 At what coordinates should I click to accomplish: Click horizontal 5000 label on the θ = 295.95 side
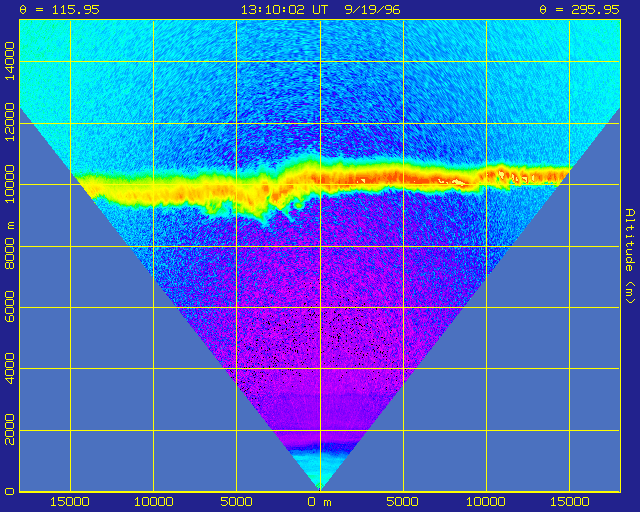point(402,502)
